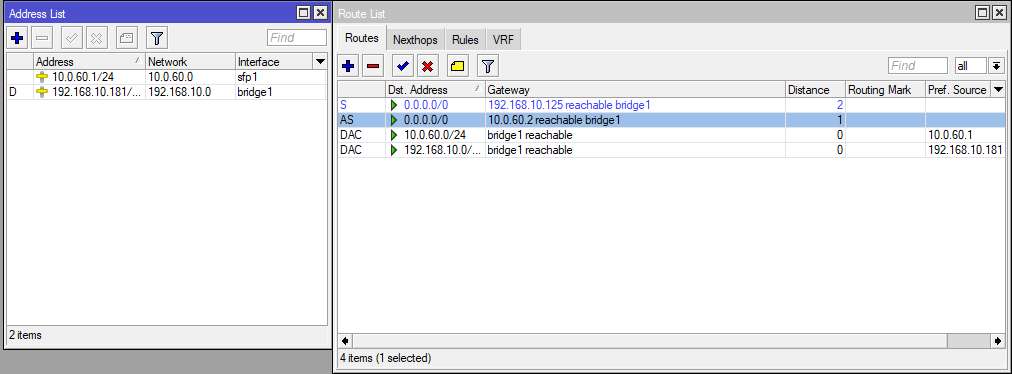Viewport: 1012px width, 374px height.
Task: Open the 'all' filter dropdown in Route List
Action: pyautogui.click(x=997, y=66)
